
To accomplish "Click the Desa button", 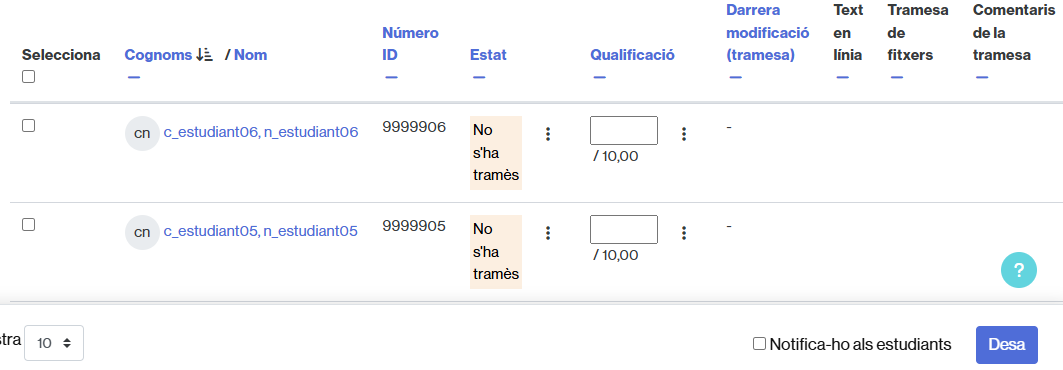I will click(1007, 344).
